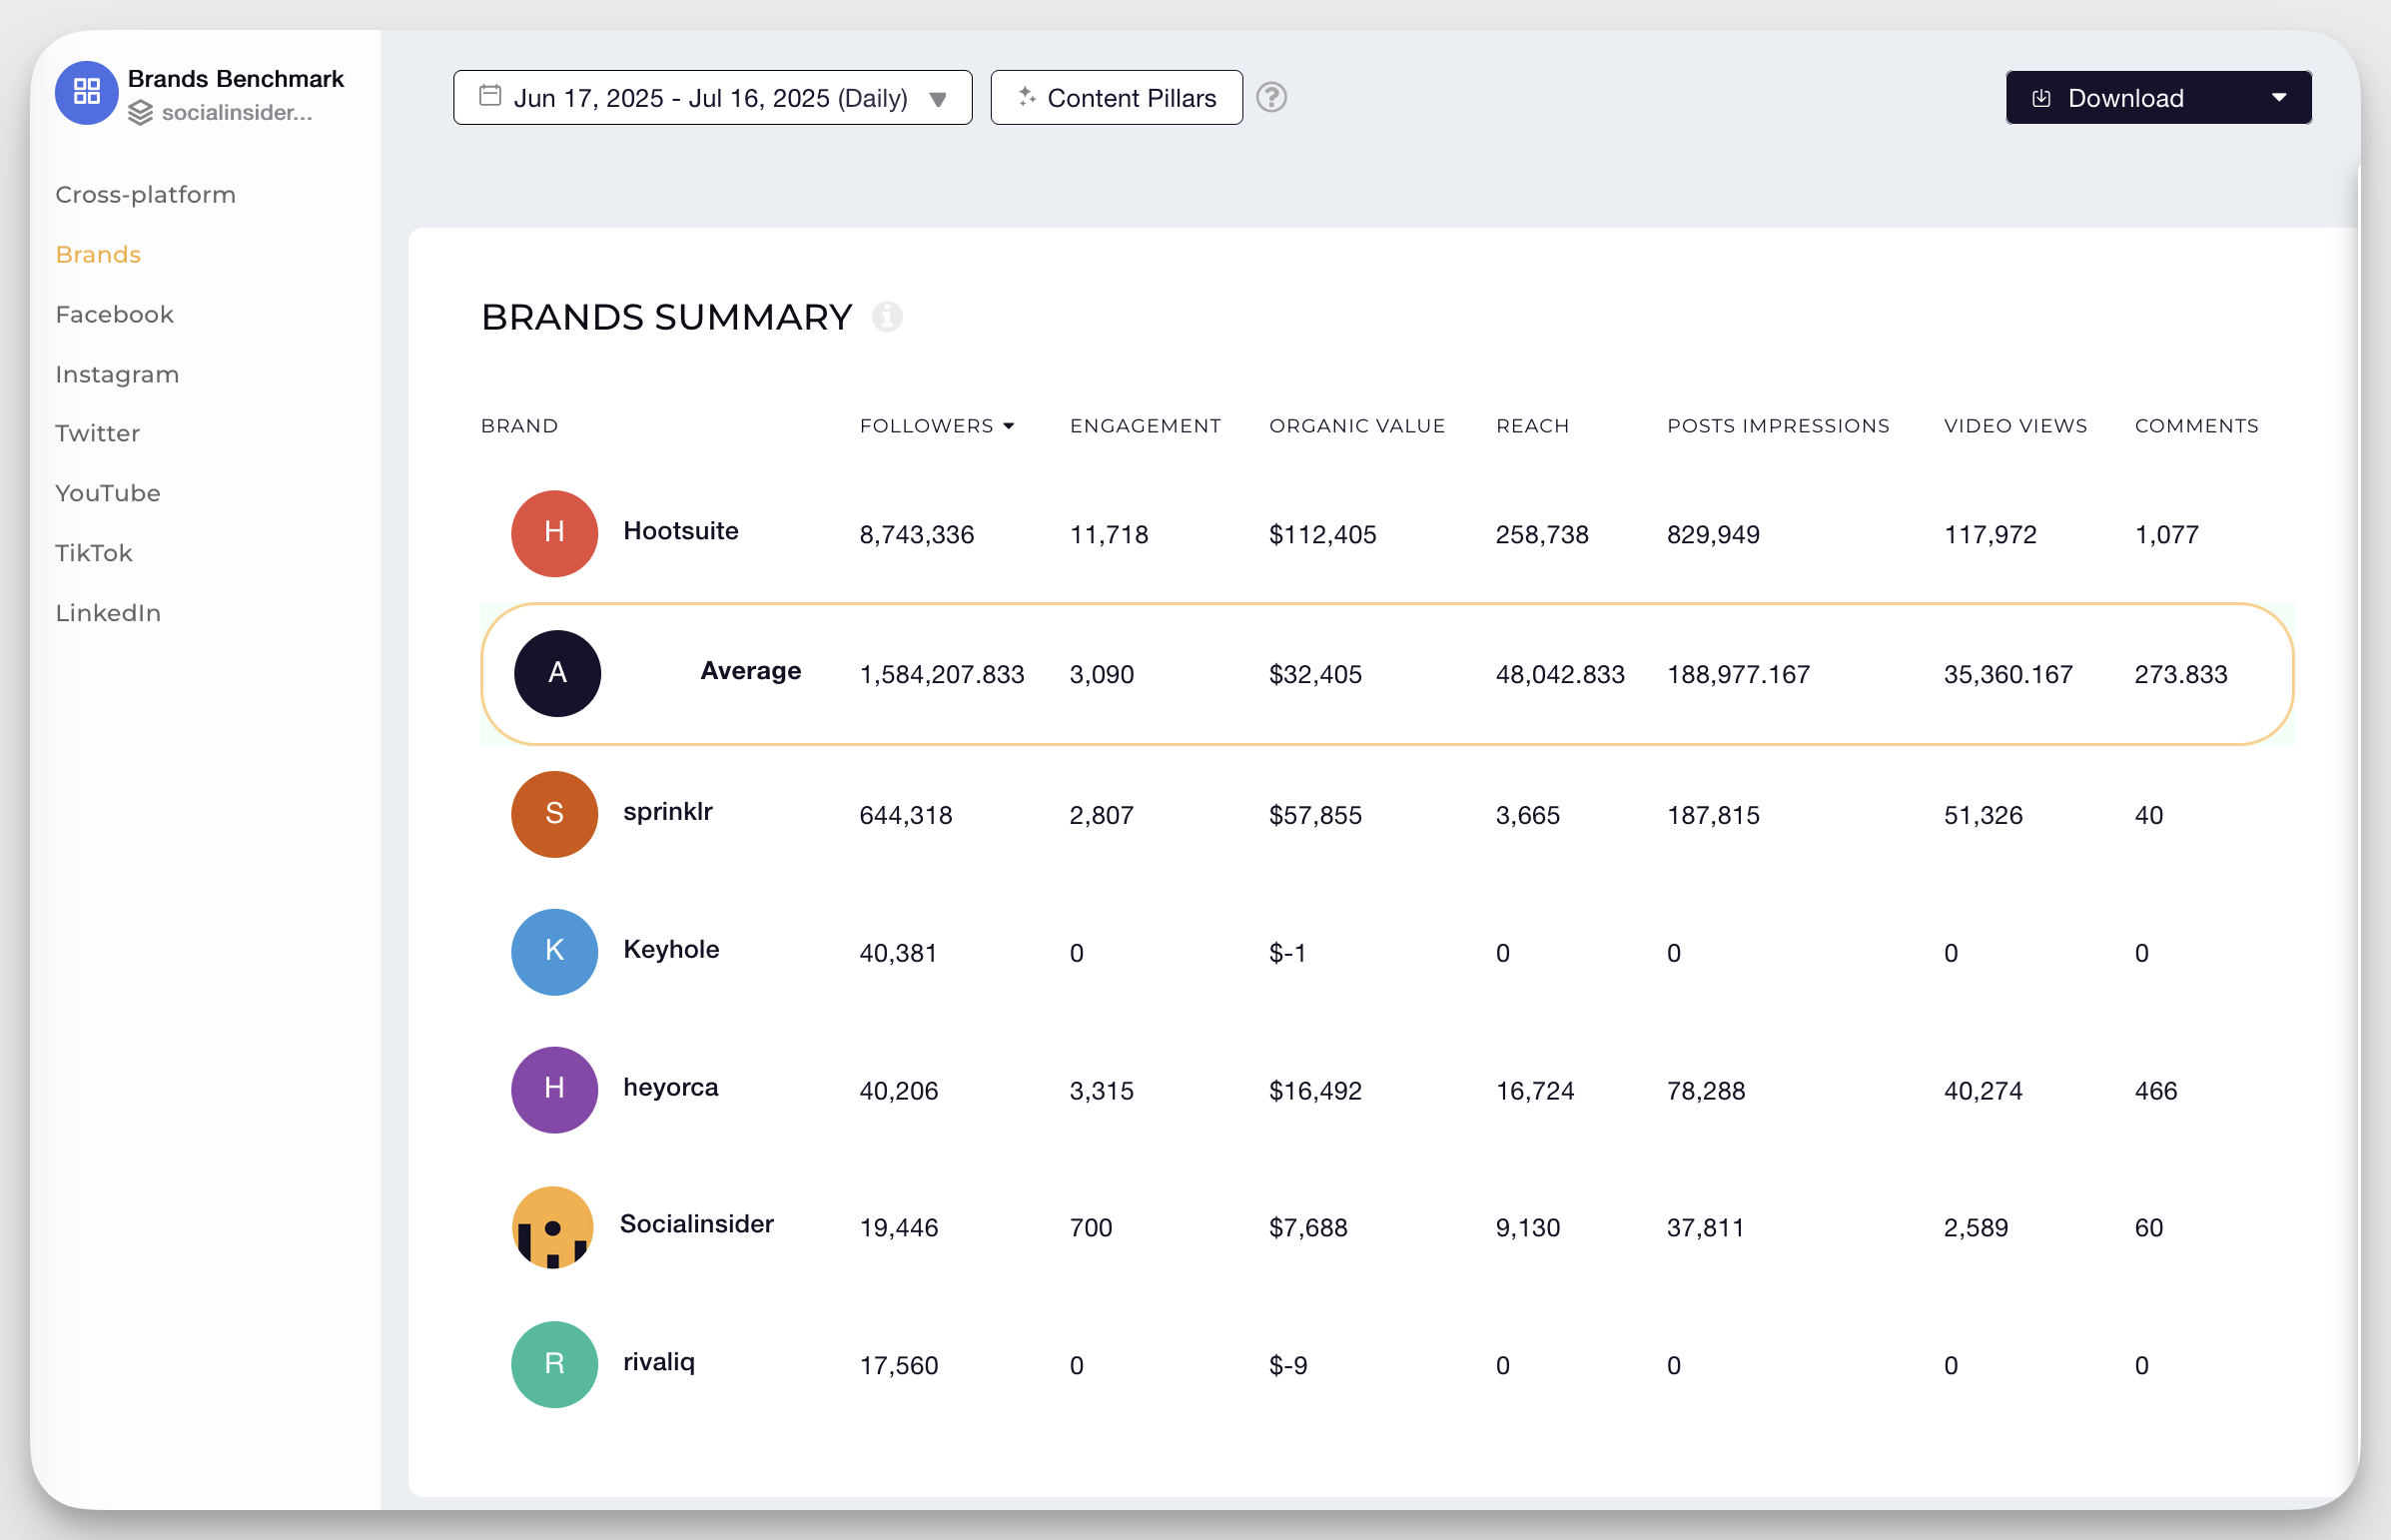Click the info icon next to Brands Summary
2391x1540 pixels.
(x=887, y=317)
